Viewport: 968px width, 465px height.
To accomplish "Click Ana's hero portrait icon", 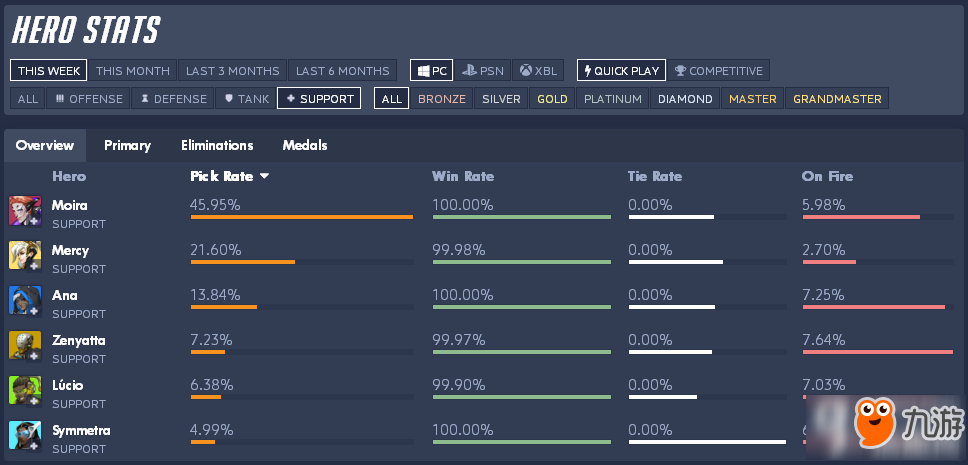I will click(x=25, y=301).
